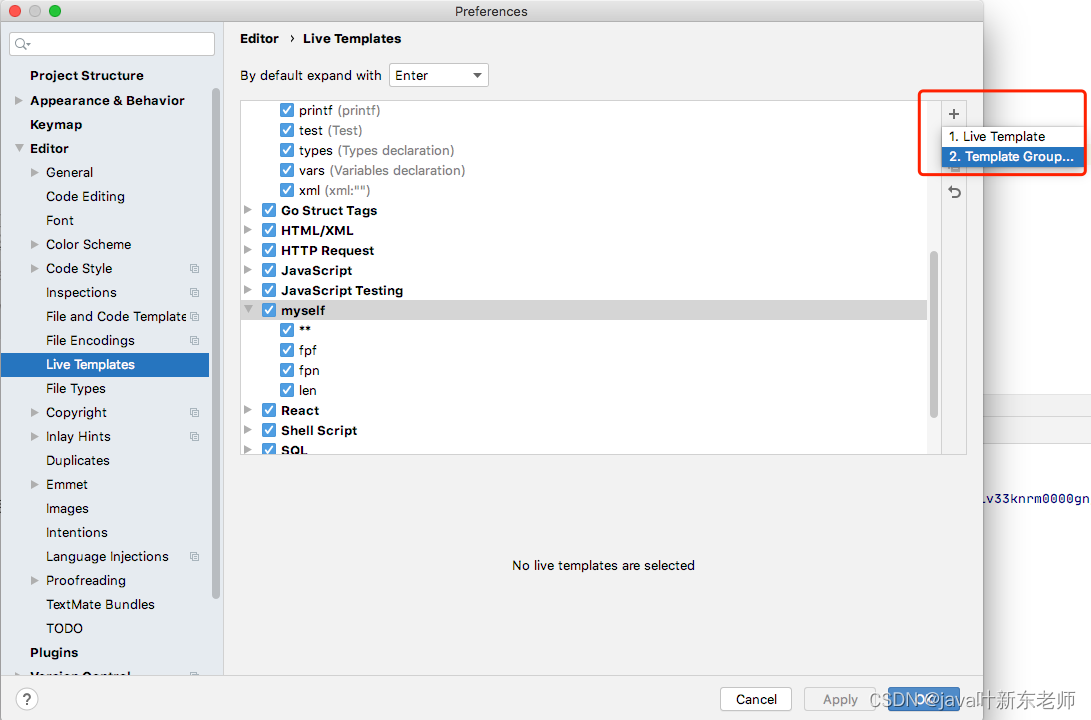1091x720 pixels.
Task: Open the File Types settings
Action: [x=76, y=388]
